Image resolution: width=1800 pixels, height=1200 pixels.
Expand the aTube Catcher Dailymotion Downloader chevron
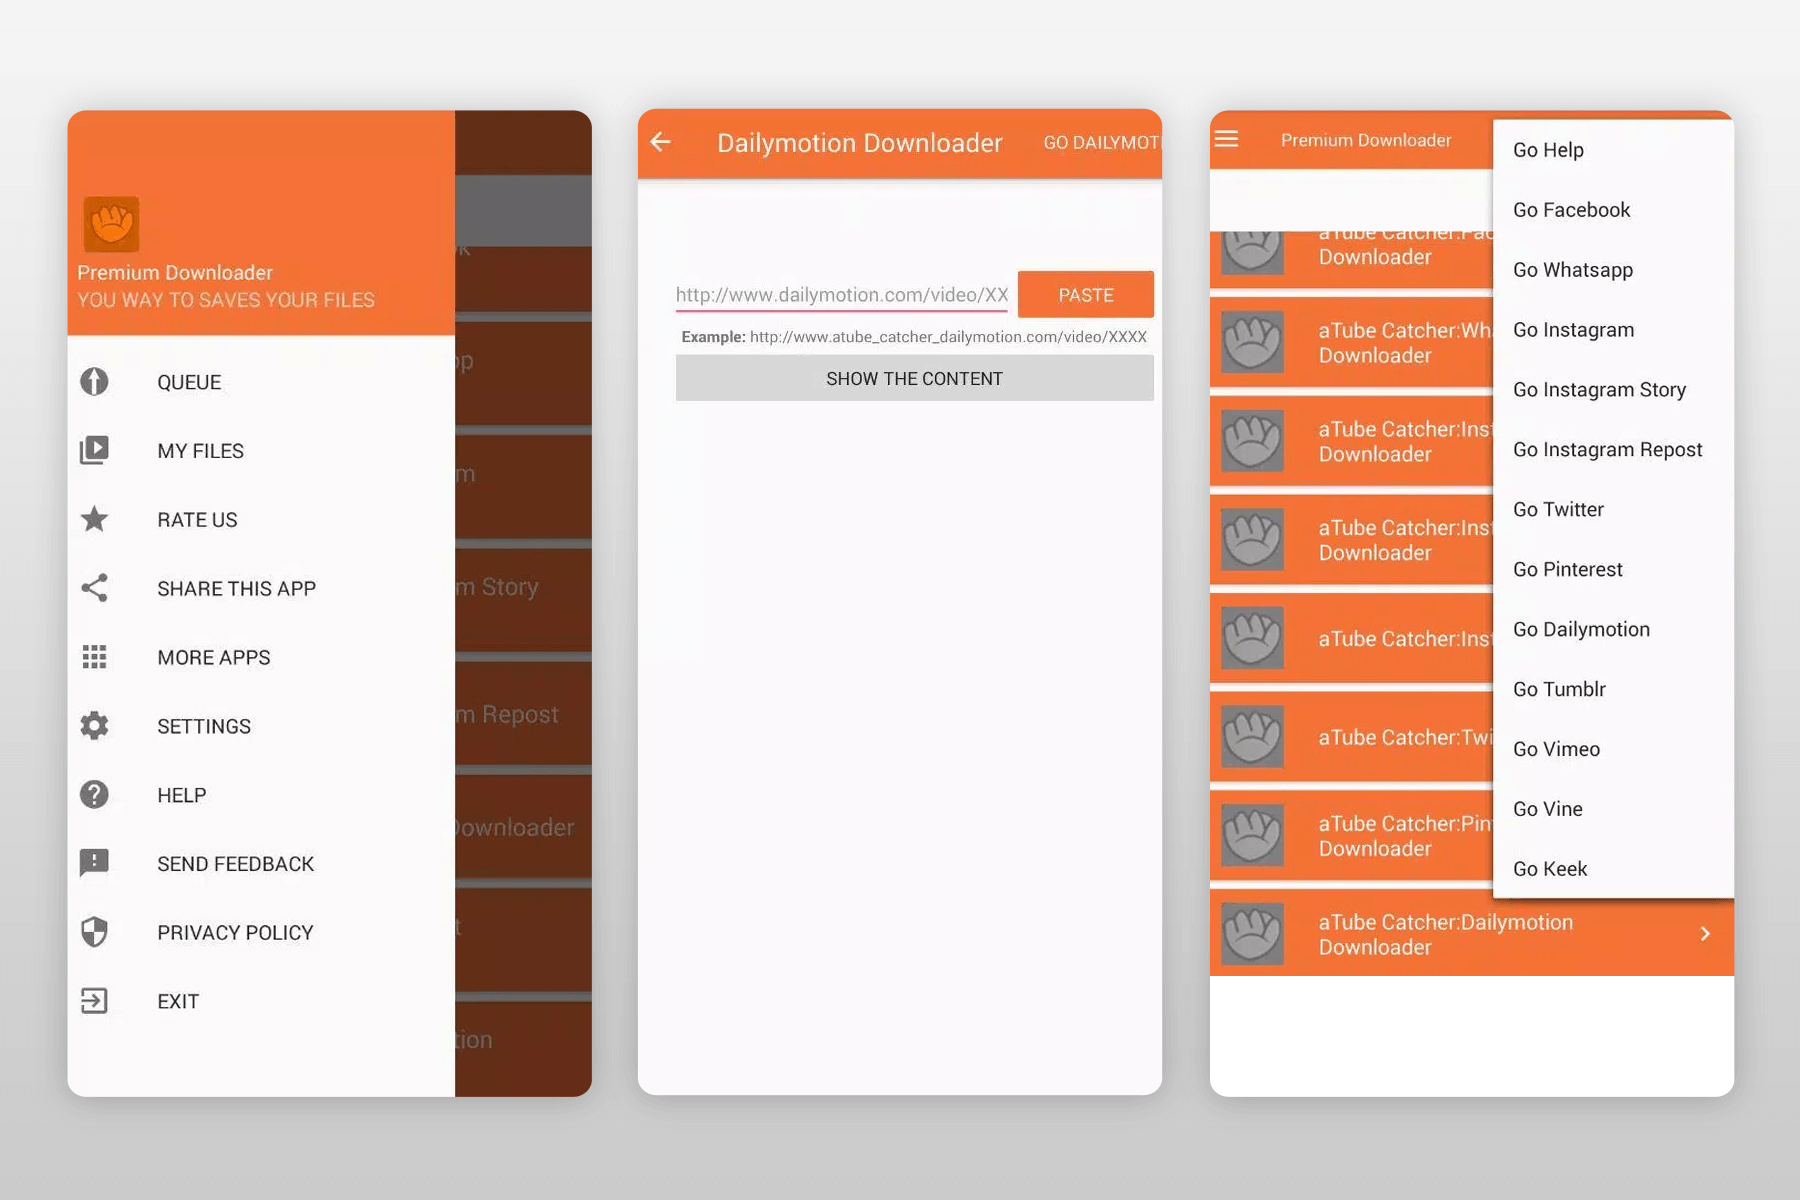point(1705,933)
